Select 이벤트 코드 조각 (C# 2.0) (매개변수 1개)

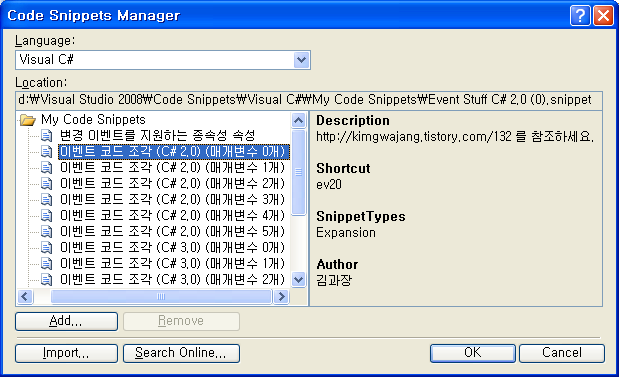[173, 168]
